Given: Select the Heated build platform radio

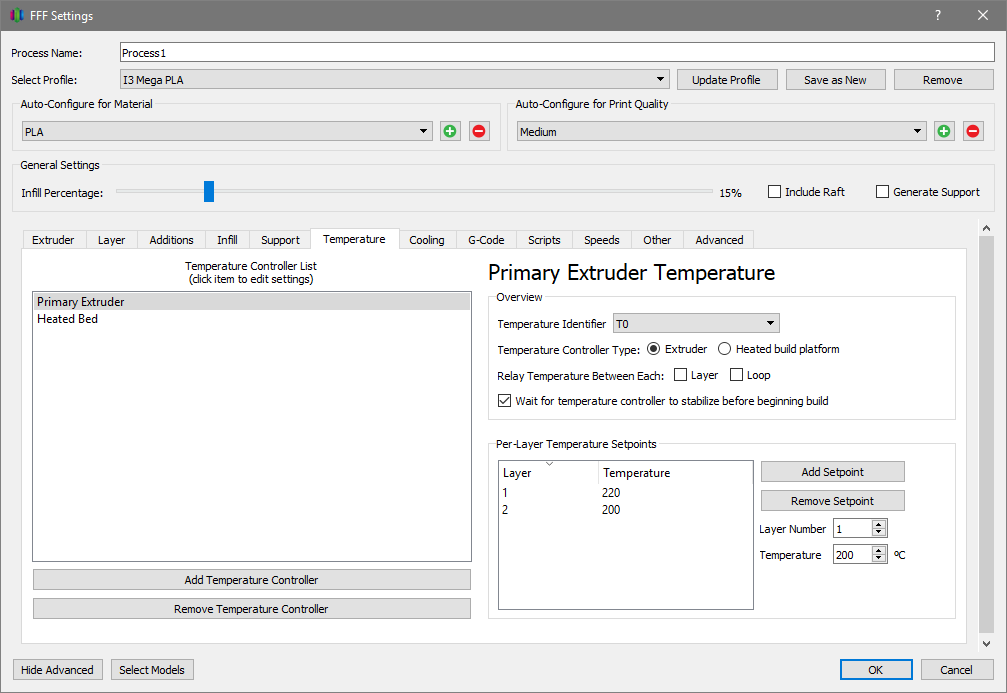Looking at the screenshot, I should pyautogui.click(x=724, y=349).
